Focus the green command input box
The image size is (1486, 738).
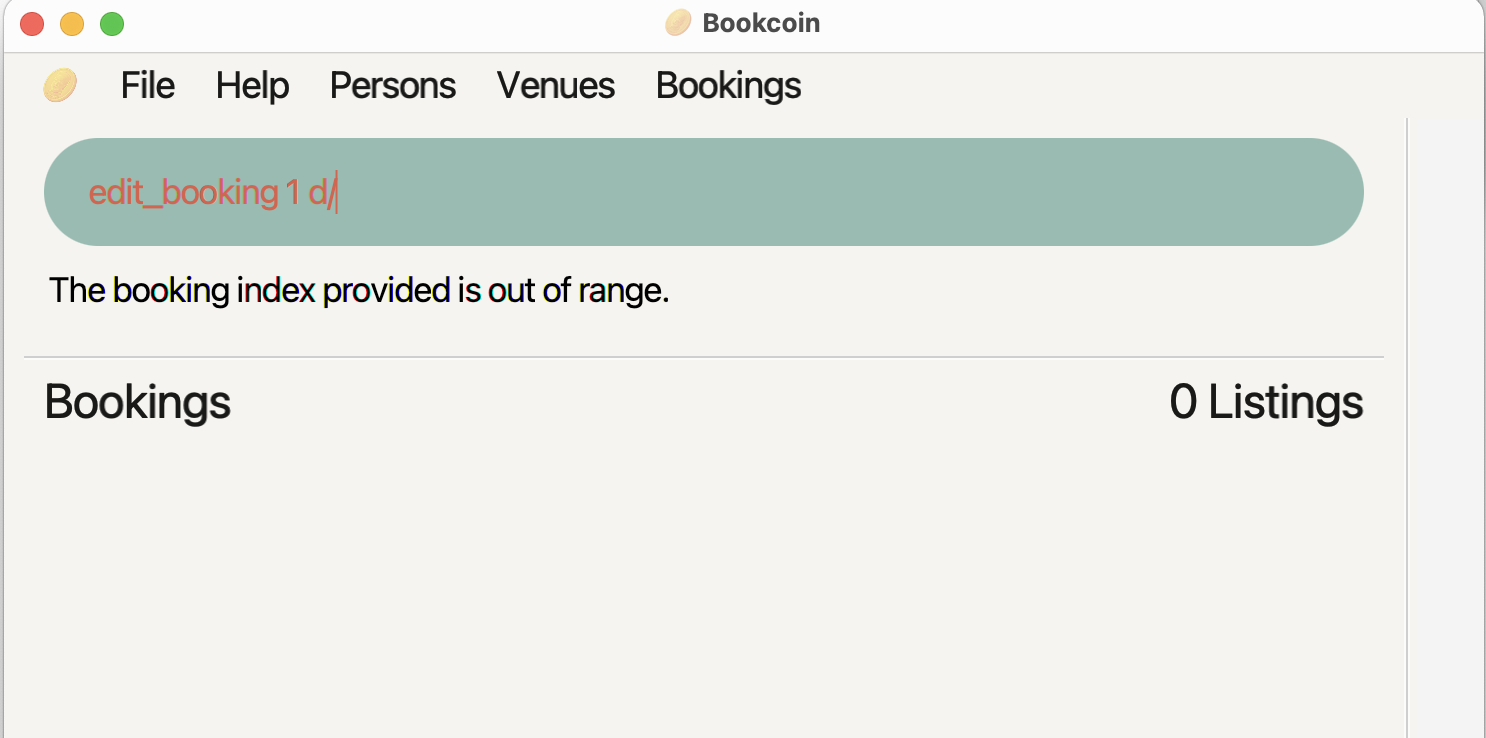tap(704, 192)
